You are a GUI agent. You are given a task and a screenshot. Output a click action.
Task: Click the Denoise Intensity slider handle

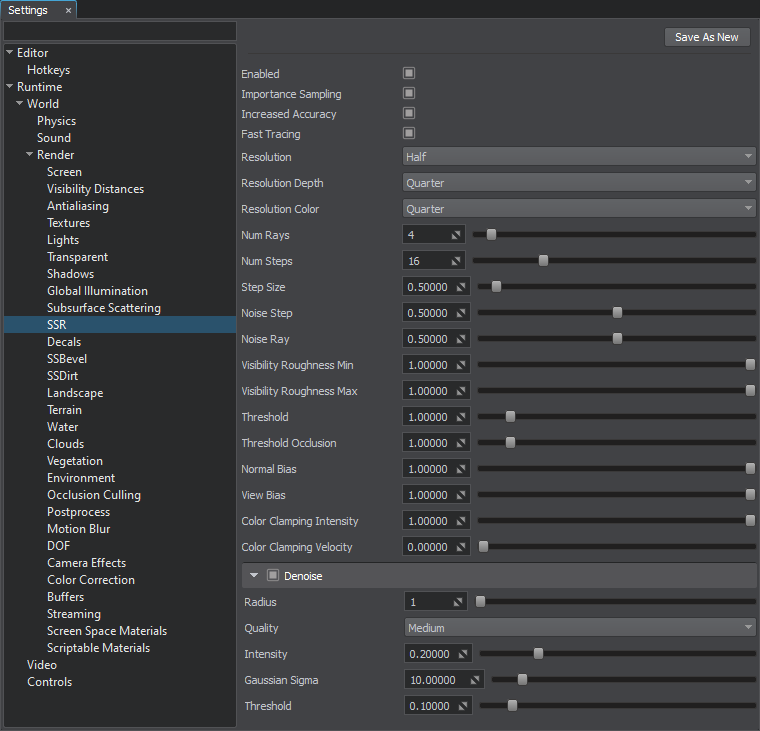538,654
